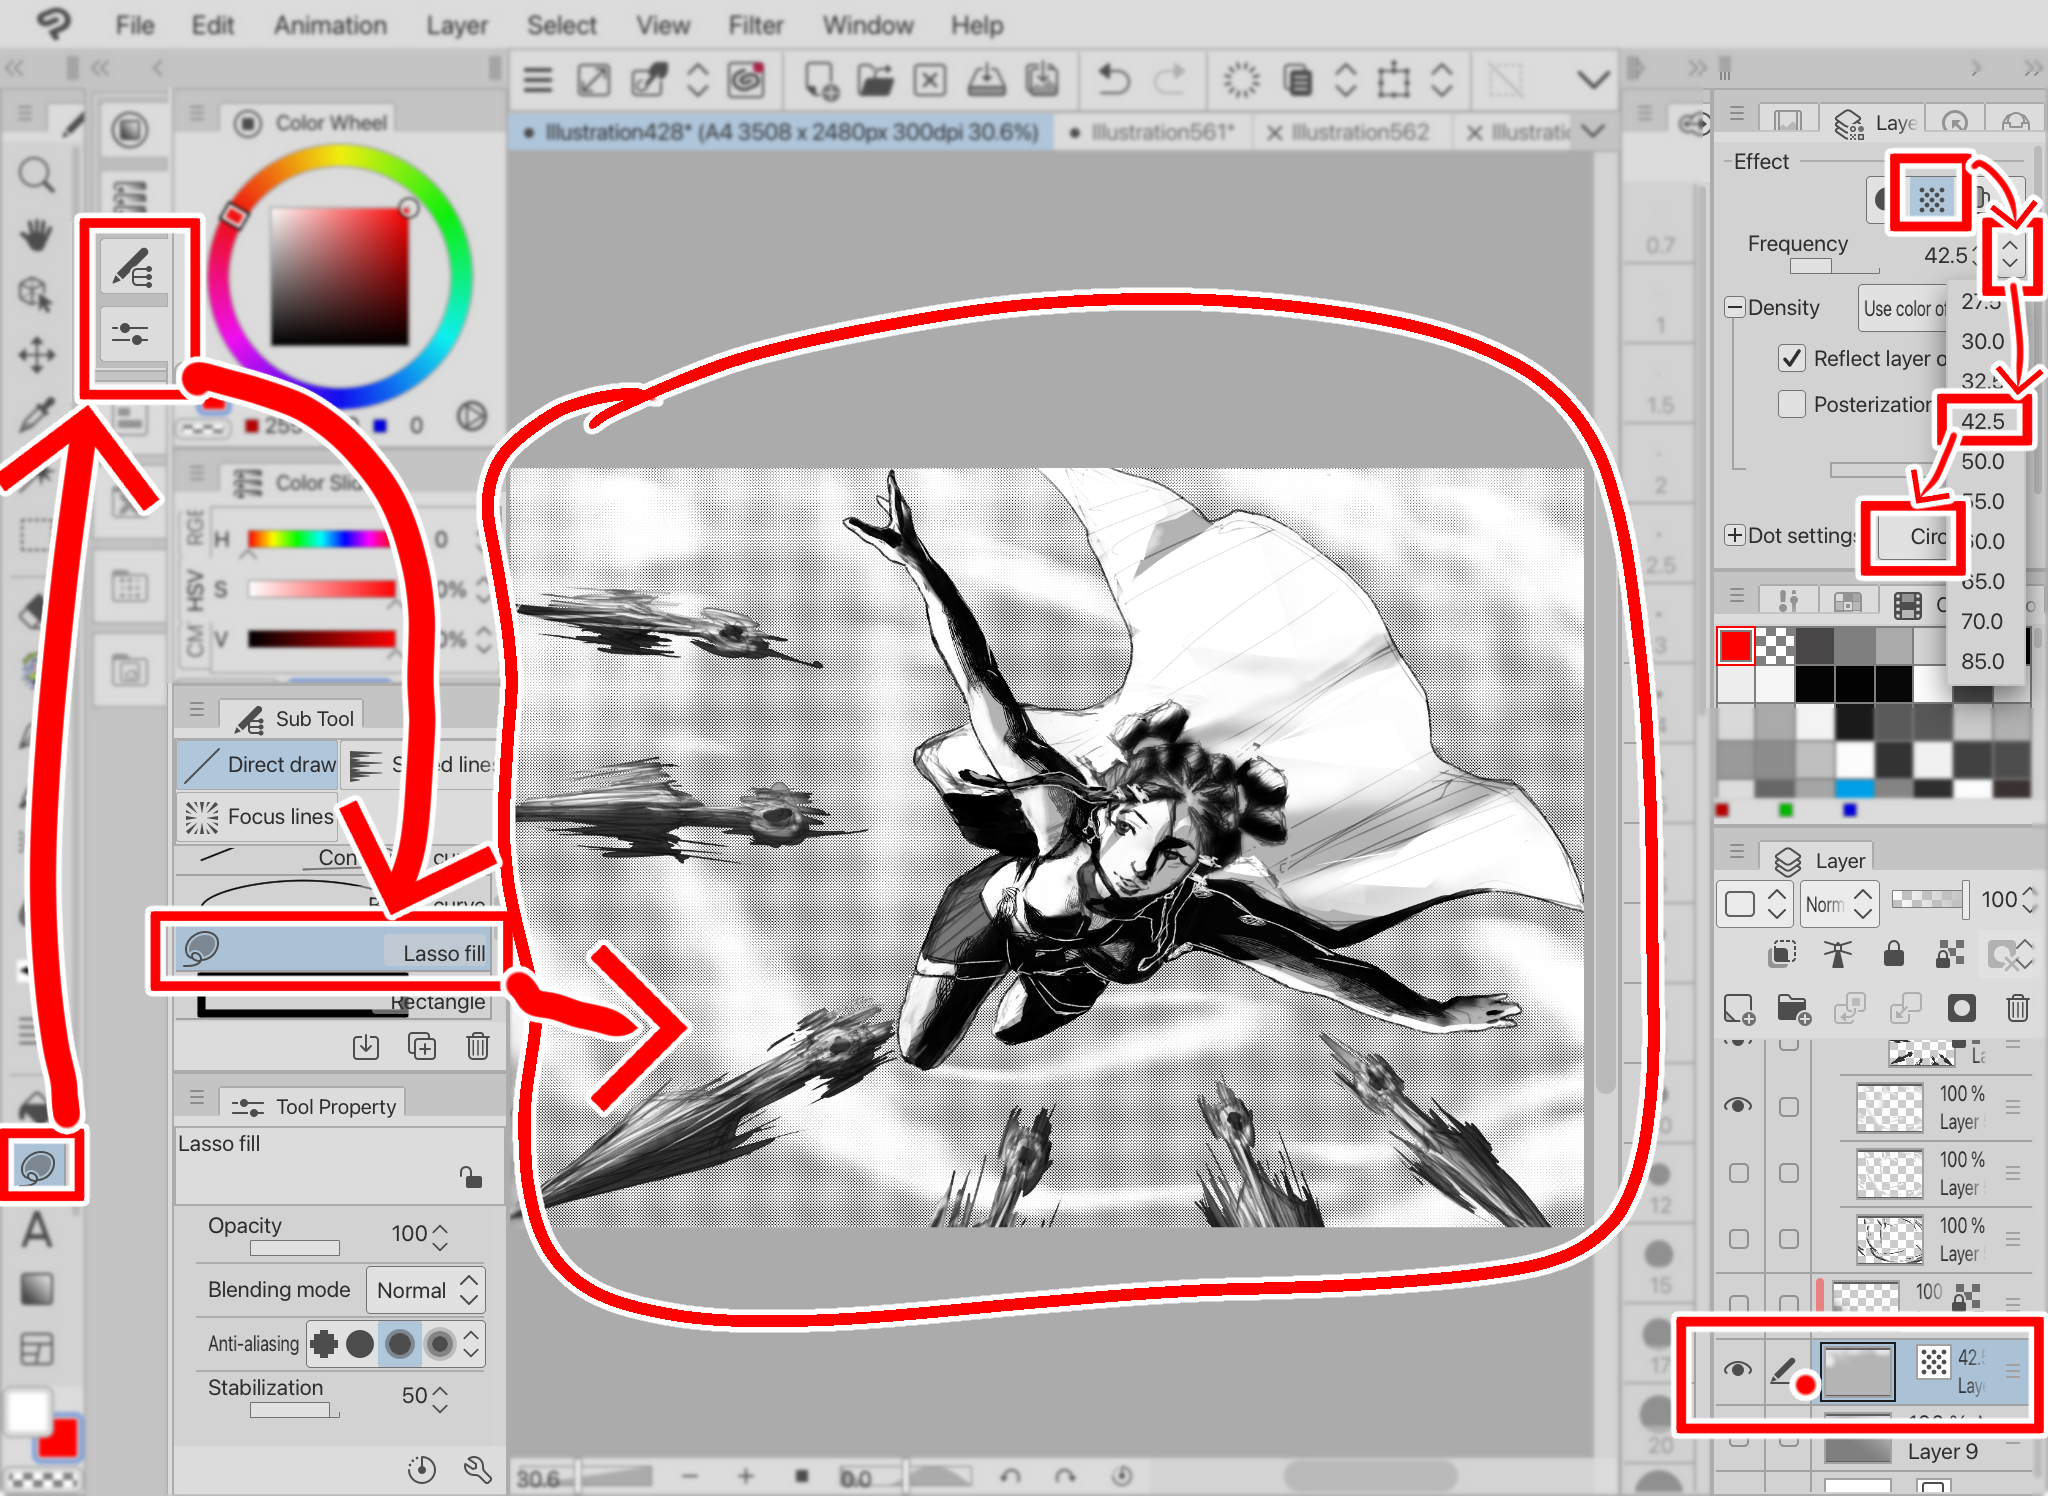This screenshot has width=2048, height=1496.
Task: Open the Frequency value list arrows
Action: tap(2009, 254)
